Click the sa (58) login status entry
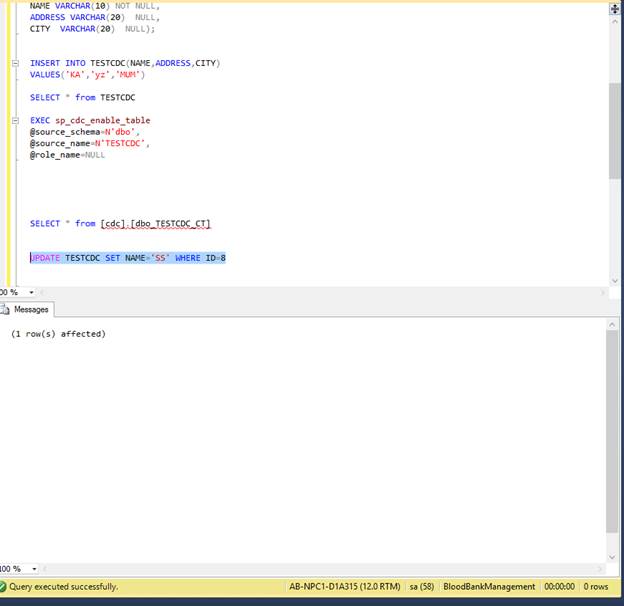This screenshot has width=624, height=606. tap(422, 587)
